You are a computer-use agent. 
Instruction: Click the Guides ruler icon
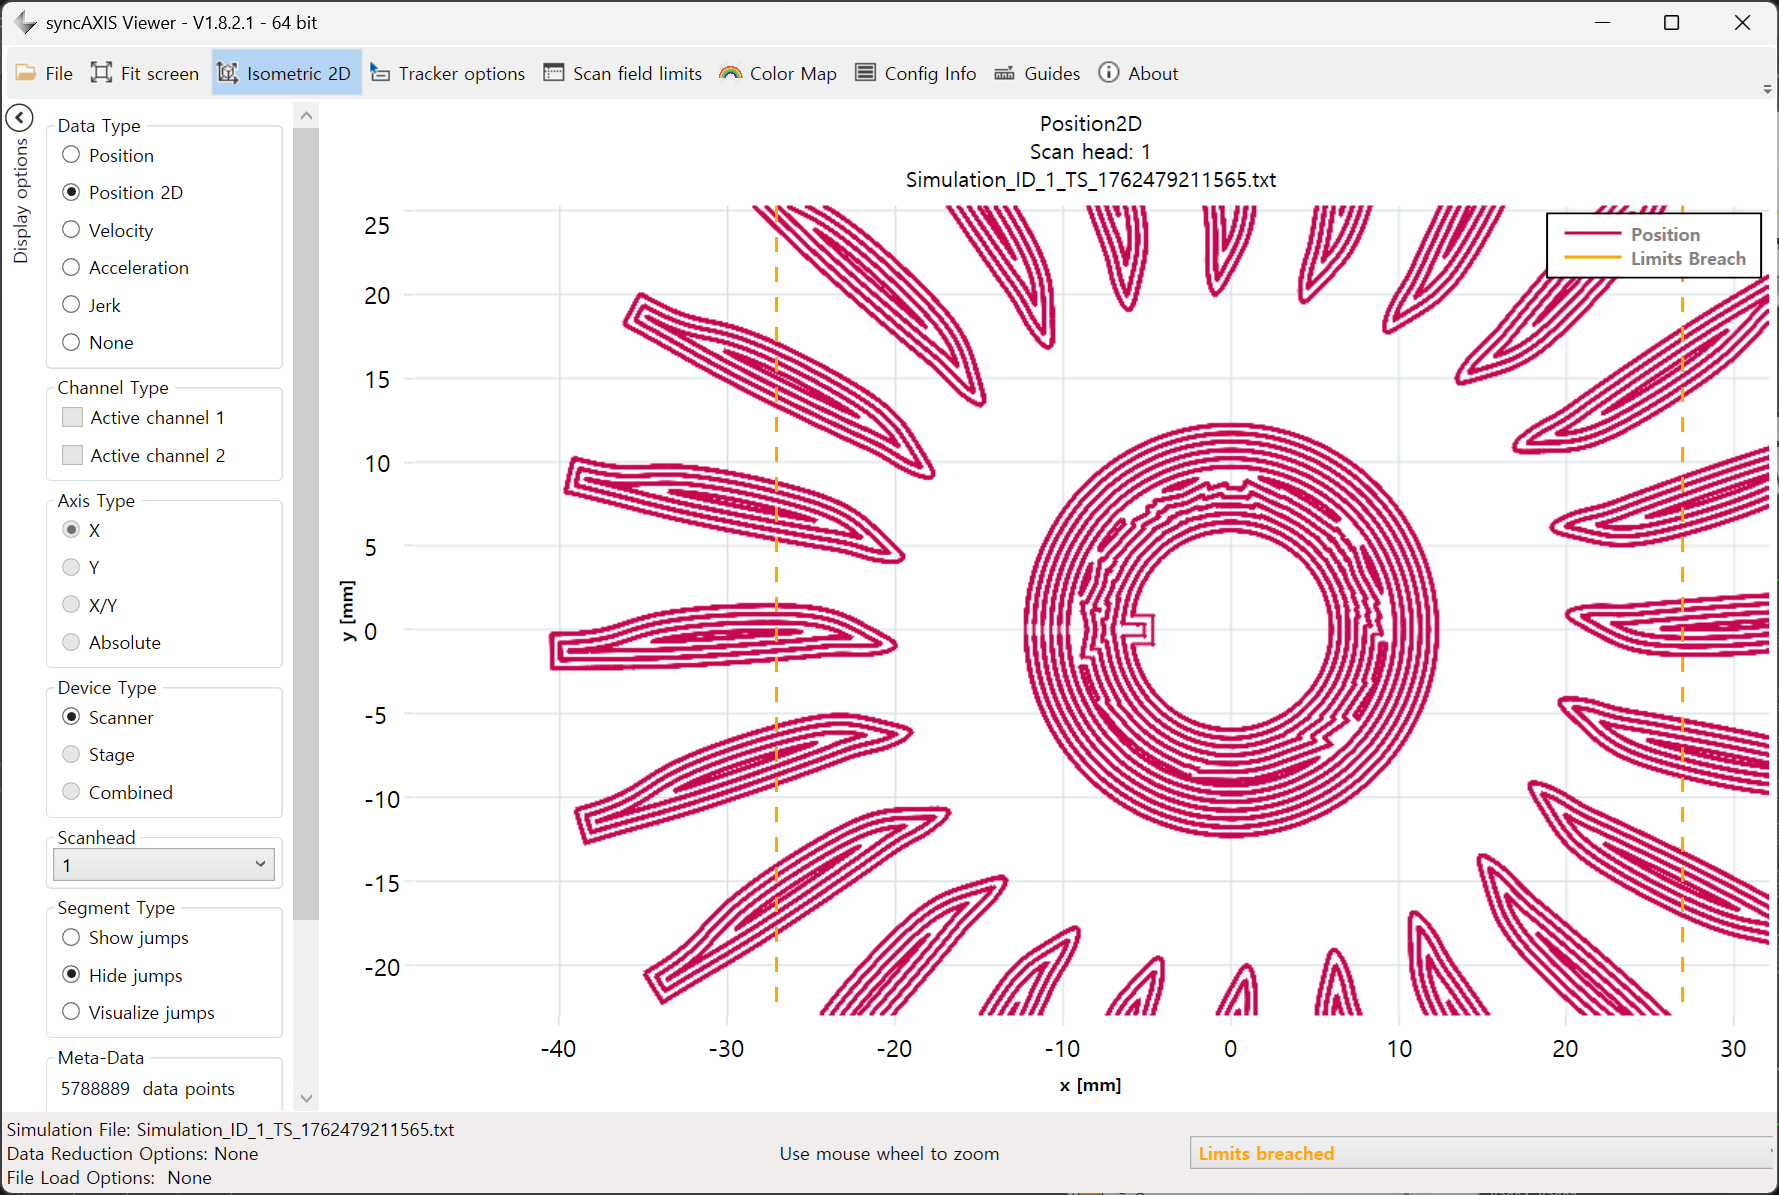click(x=1005, y=73)
